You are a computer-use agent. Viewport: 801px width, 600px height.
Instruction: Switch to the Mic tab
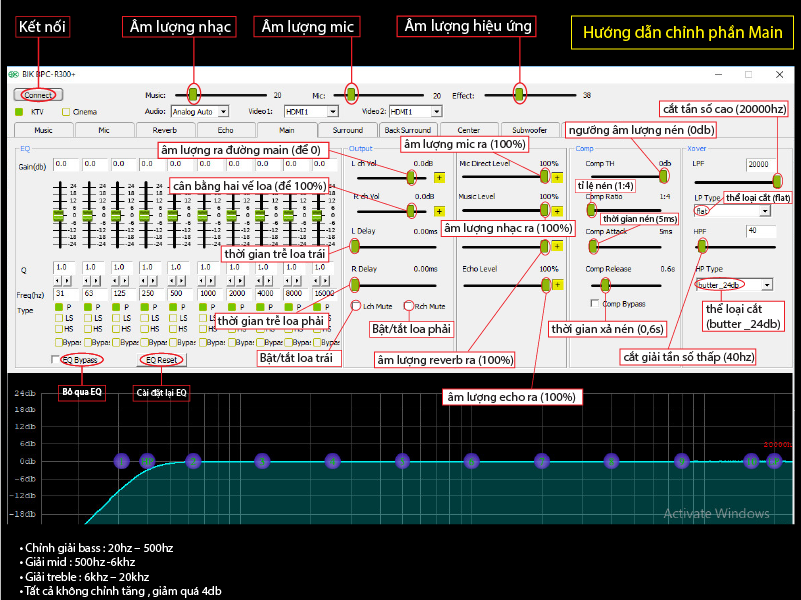pos(104,130)
